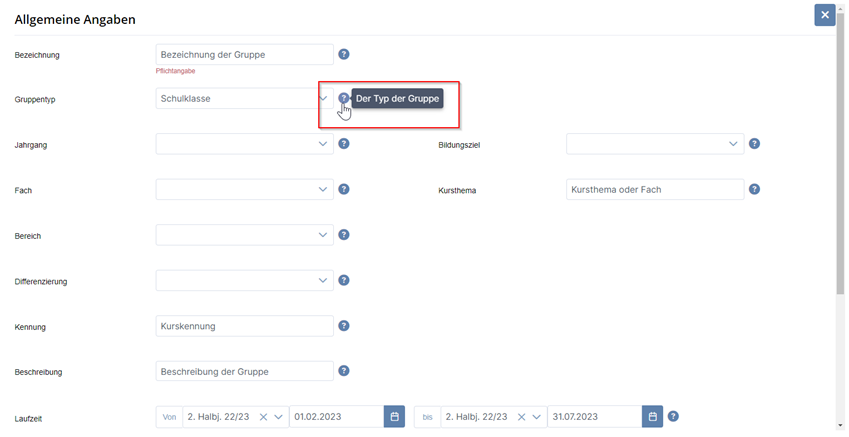Clear the Von semester selection with X
The image size is (849, 437).
click(263, 417)
